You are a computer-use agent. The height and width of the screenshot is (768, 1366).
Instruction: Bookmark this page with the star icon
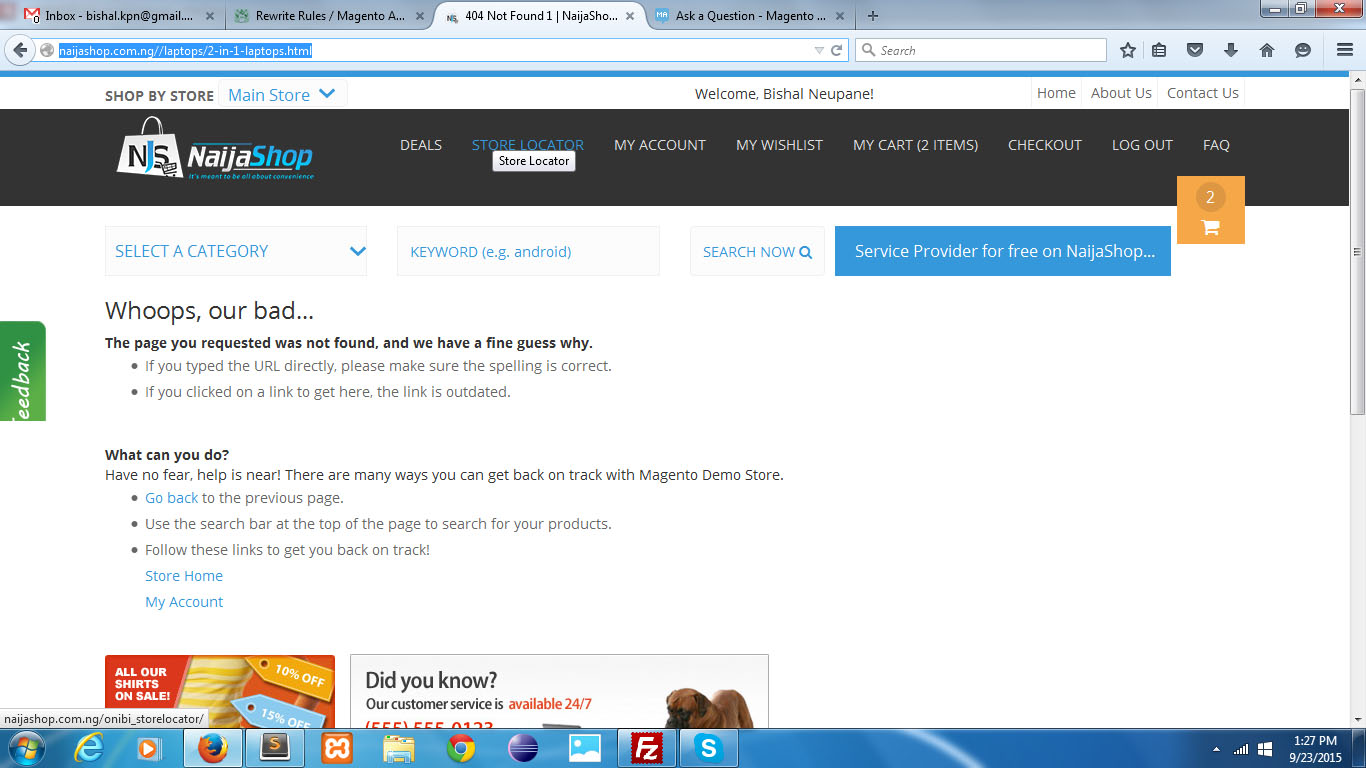tap(1128, 50)
